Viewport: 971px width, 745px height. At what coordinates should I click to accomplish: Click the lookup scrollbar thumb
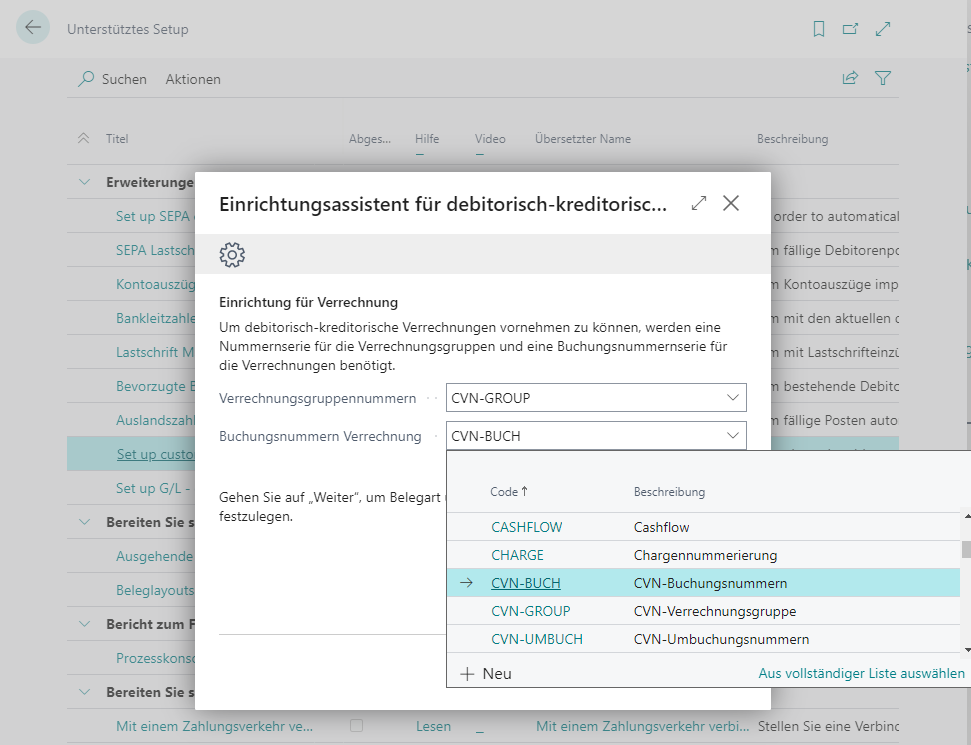click(966, 549)
